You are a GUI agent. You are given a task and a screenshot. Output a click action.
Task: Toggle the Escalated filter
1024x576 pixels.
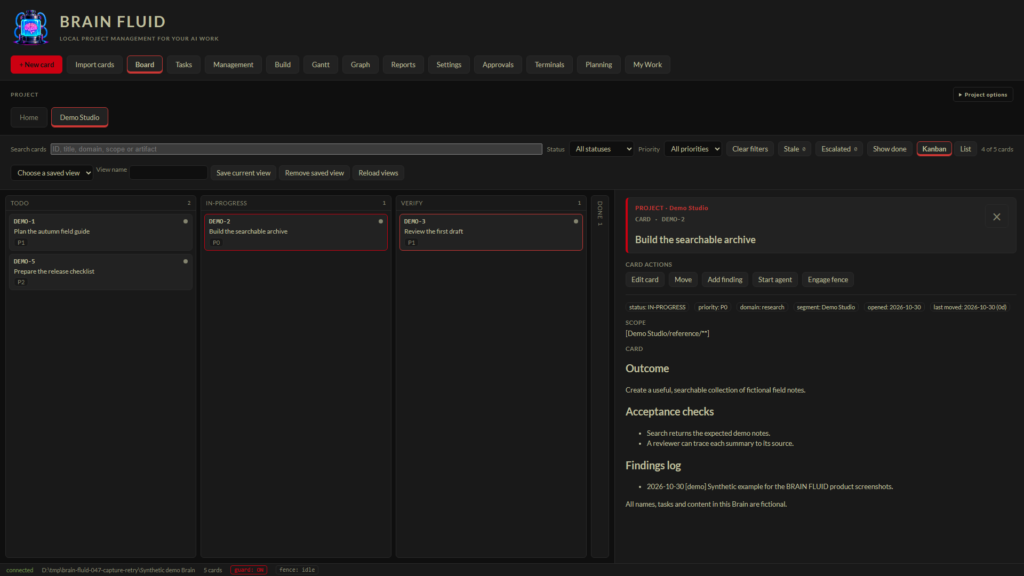click(x=839, y=149)
